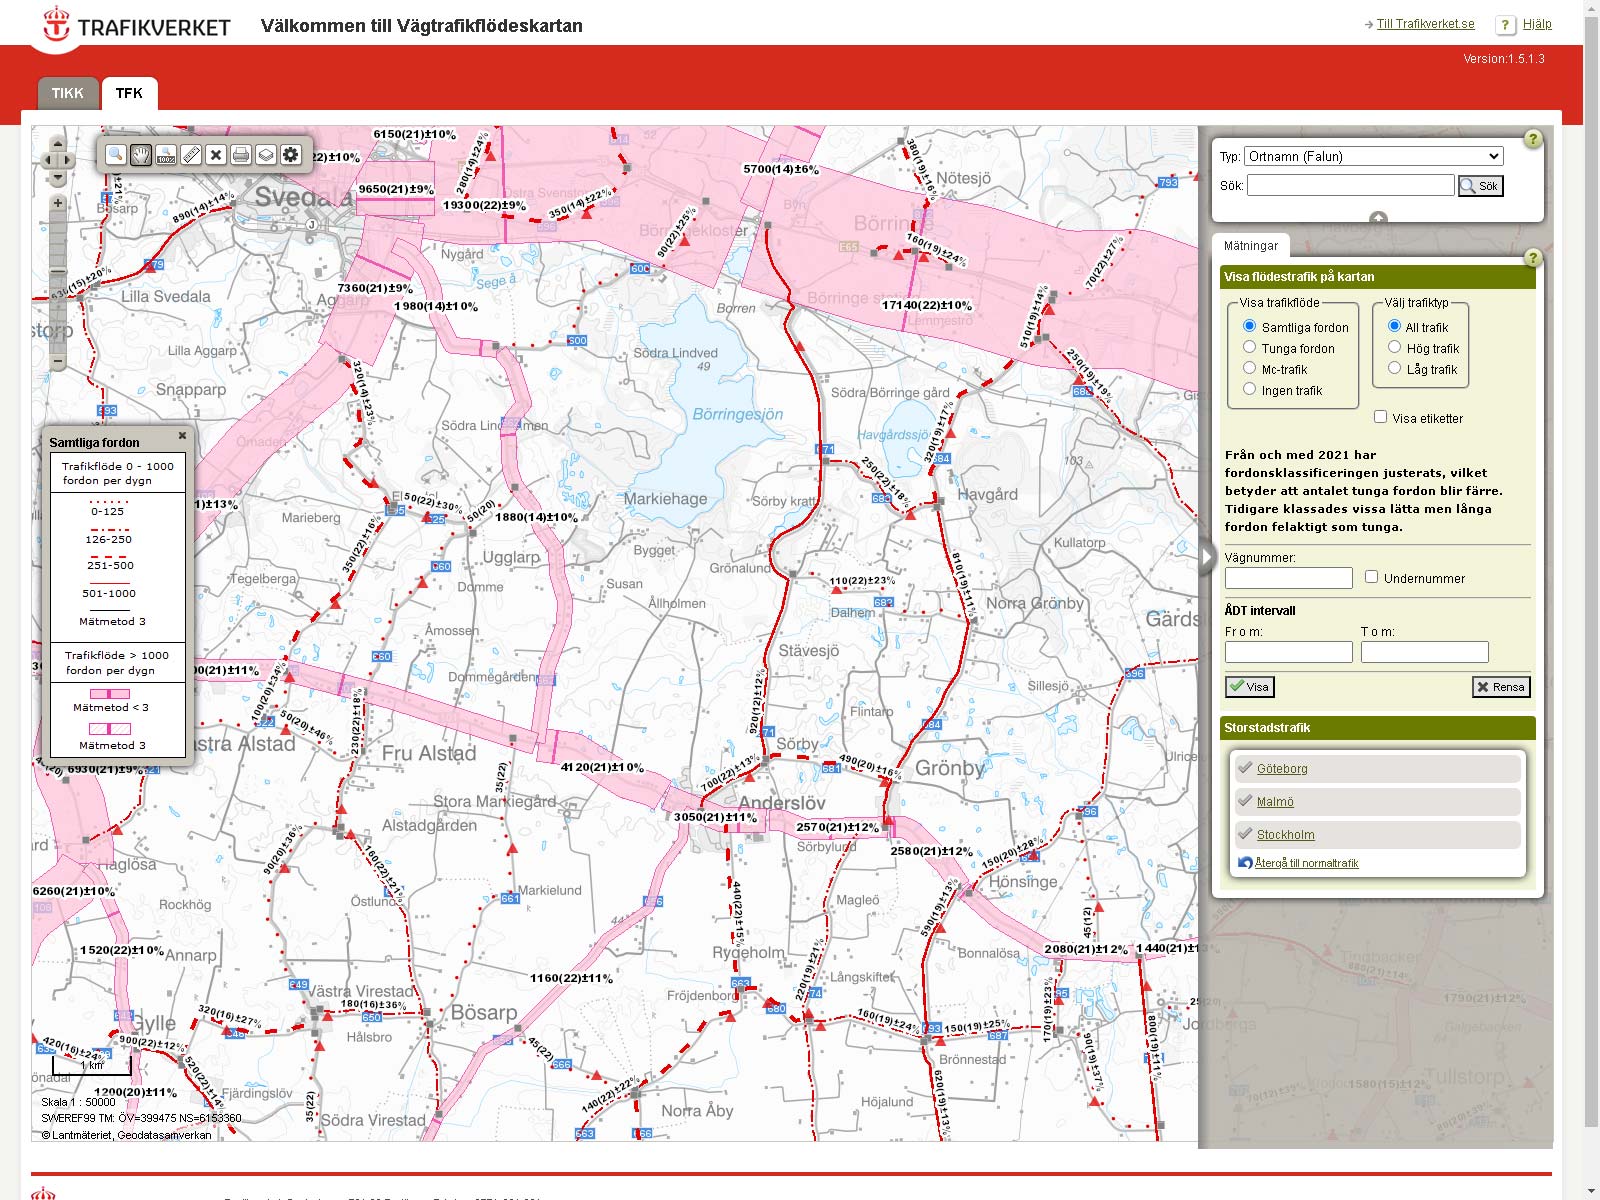1600x1200 pixels.
Task: Zoom out with the minus button
Action: click(58, 361)
